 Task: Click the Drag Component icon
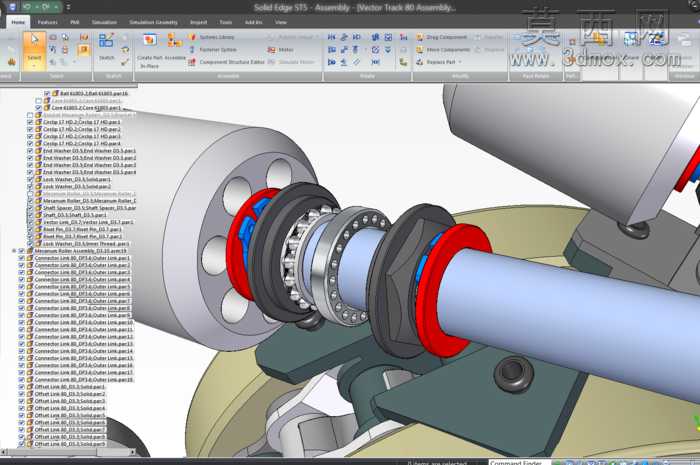click(420, 37)
